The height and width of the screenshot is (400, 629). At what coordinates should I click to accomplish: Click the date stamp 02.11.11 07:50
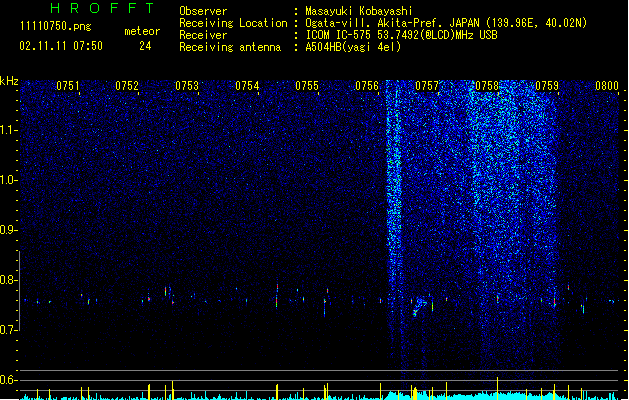(x=61, y=46)
